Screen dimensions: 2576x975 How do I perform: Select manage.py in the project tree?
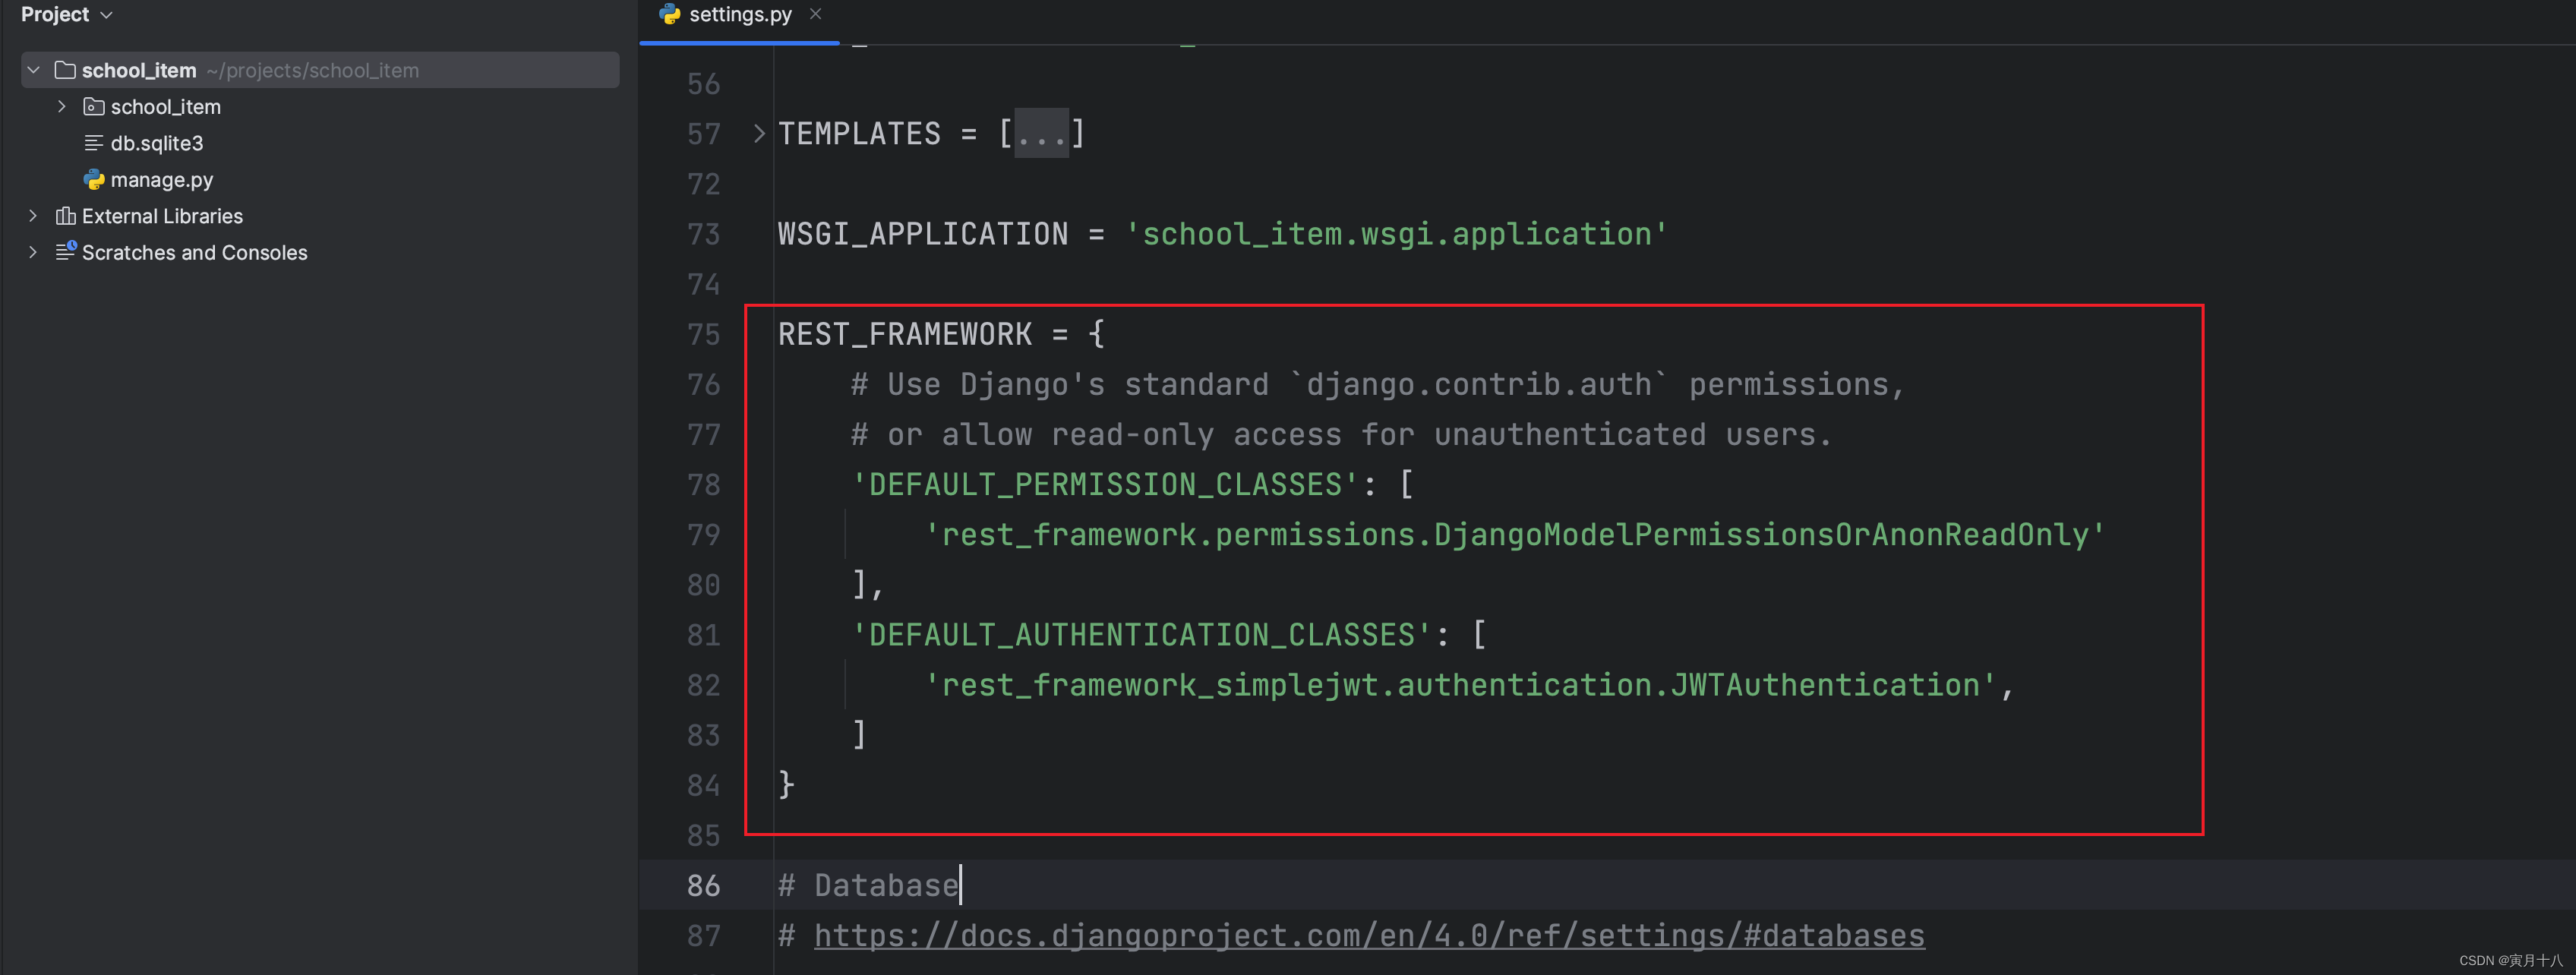162,180
